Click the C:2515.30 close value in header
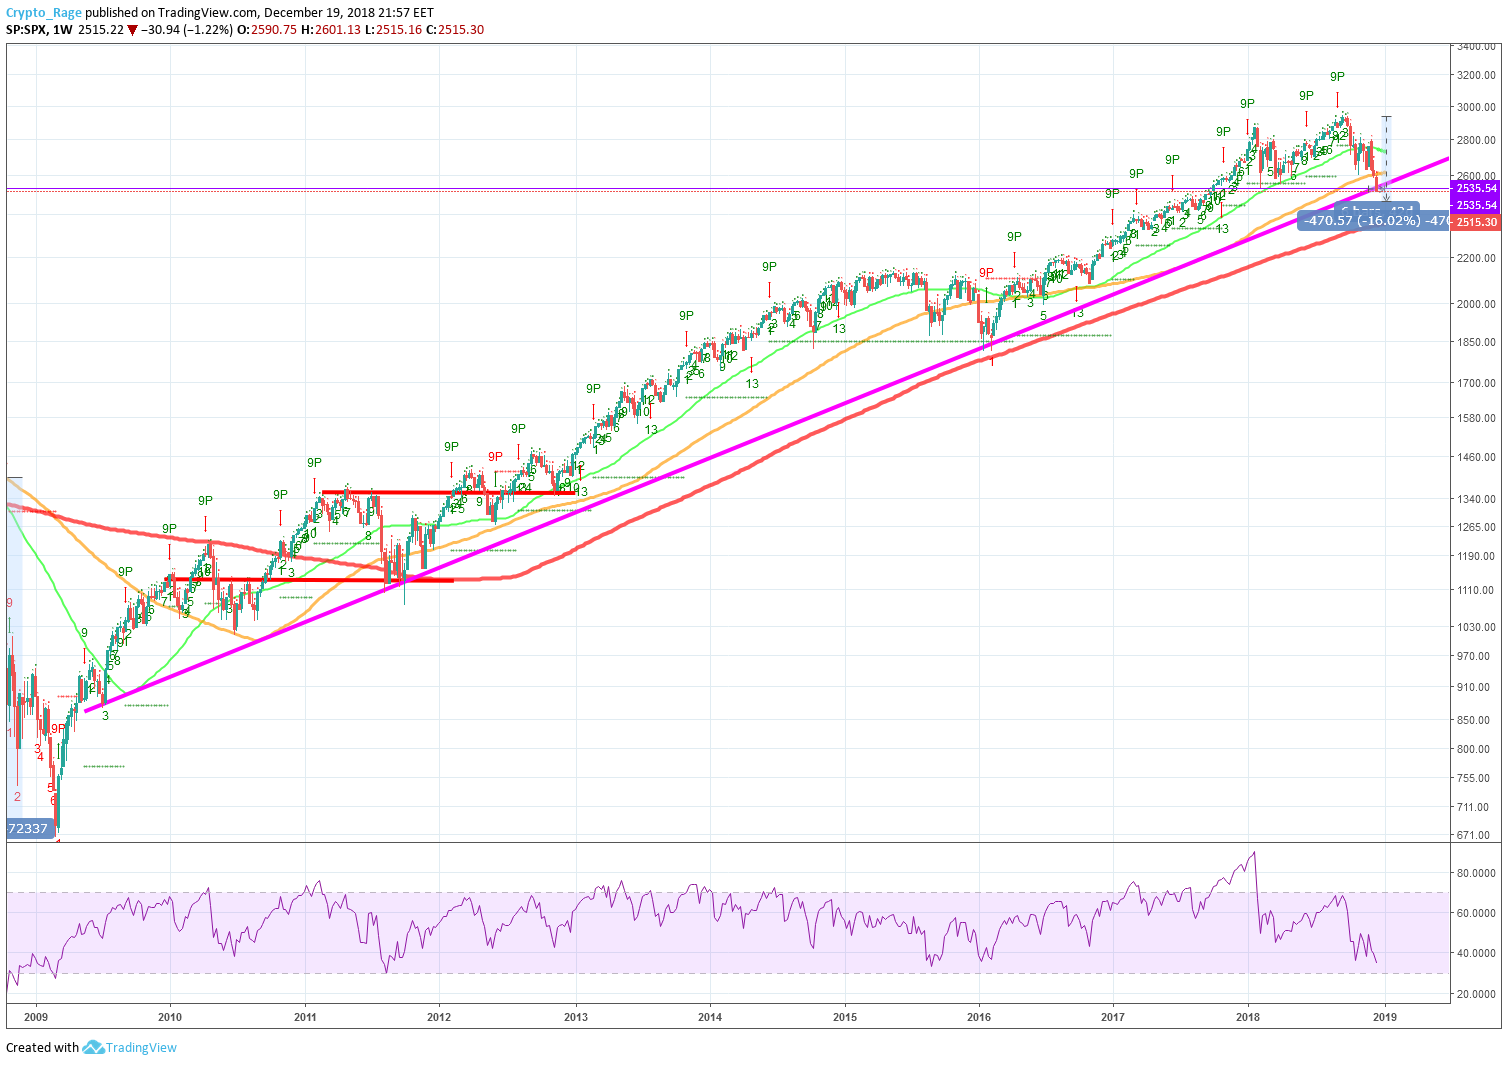Screen dimensions: 1508x1065 point(455,30)
